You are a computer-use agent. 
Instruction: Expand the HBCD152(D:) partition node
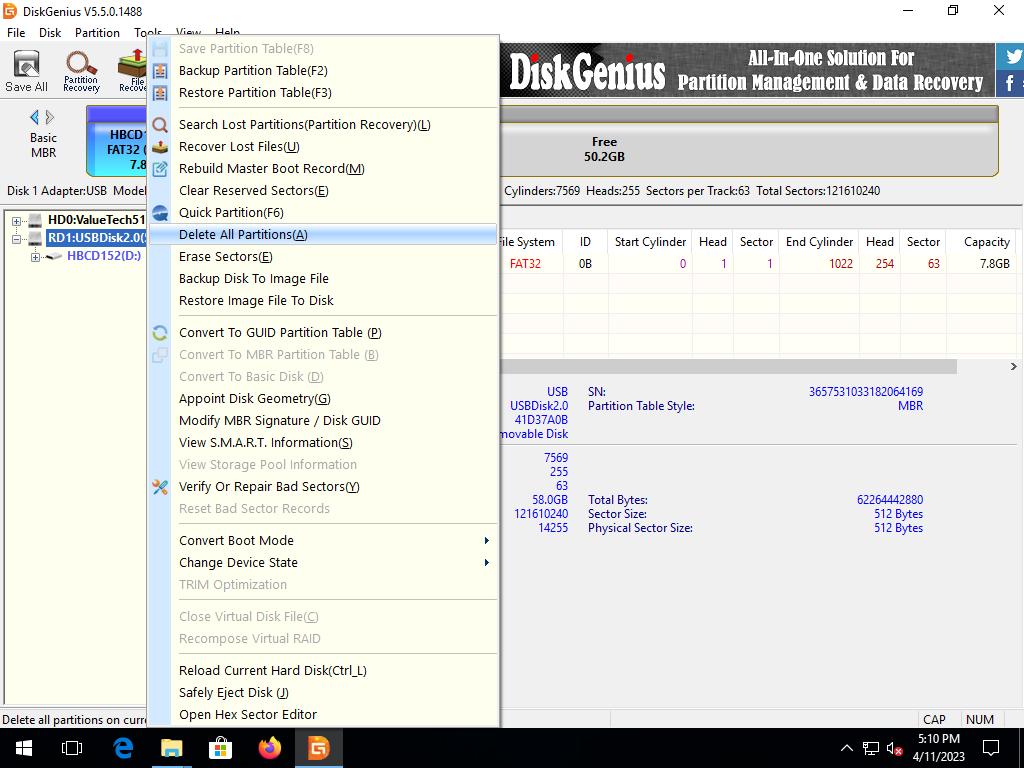(x=35, y=257)
